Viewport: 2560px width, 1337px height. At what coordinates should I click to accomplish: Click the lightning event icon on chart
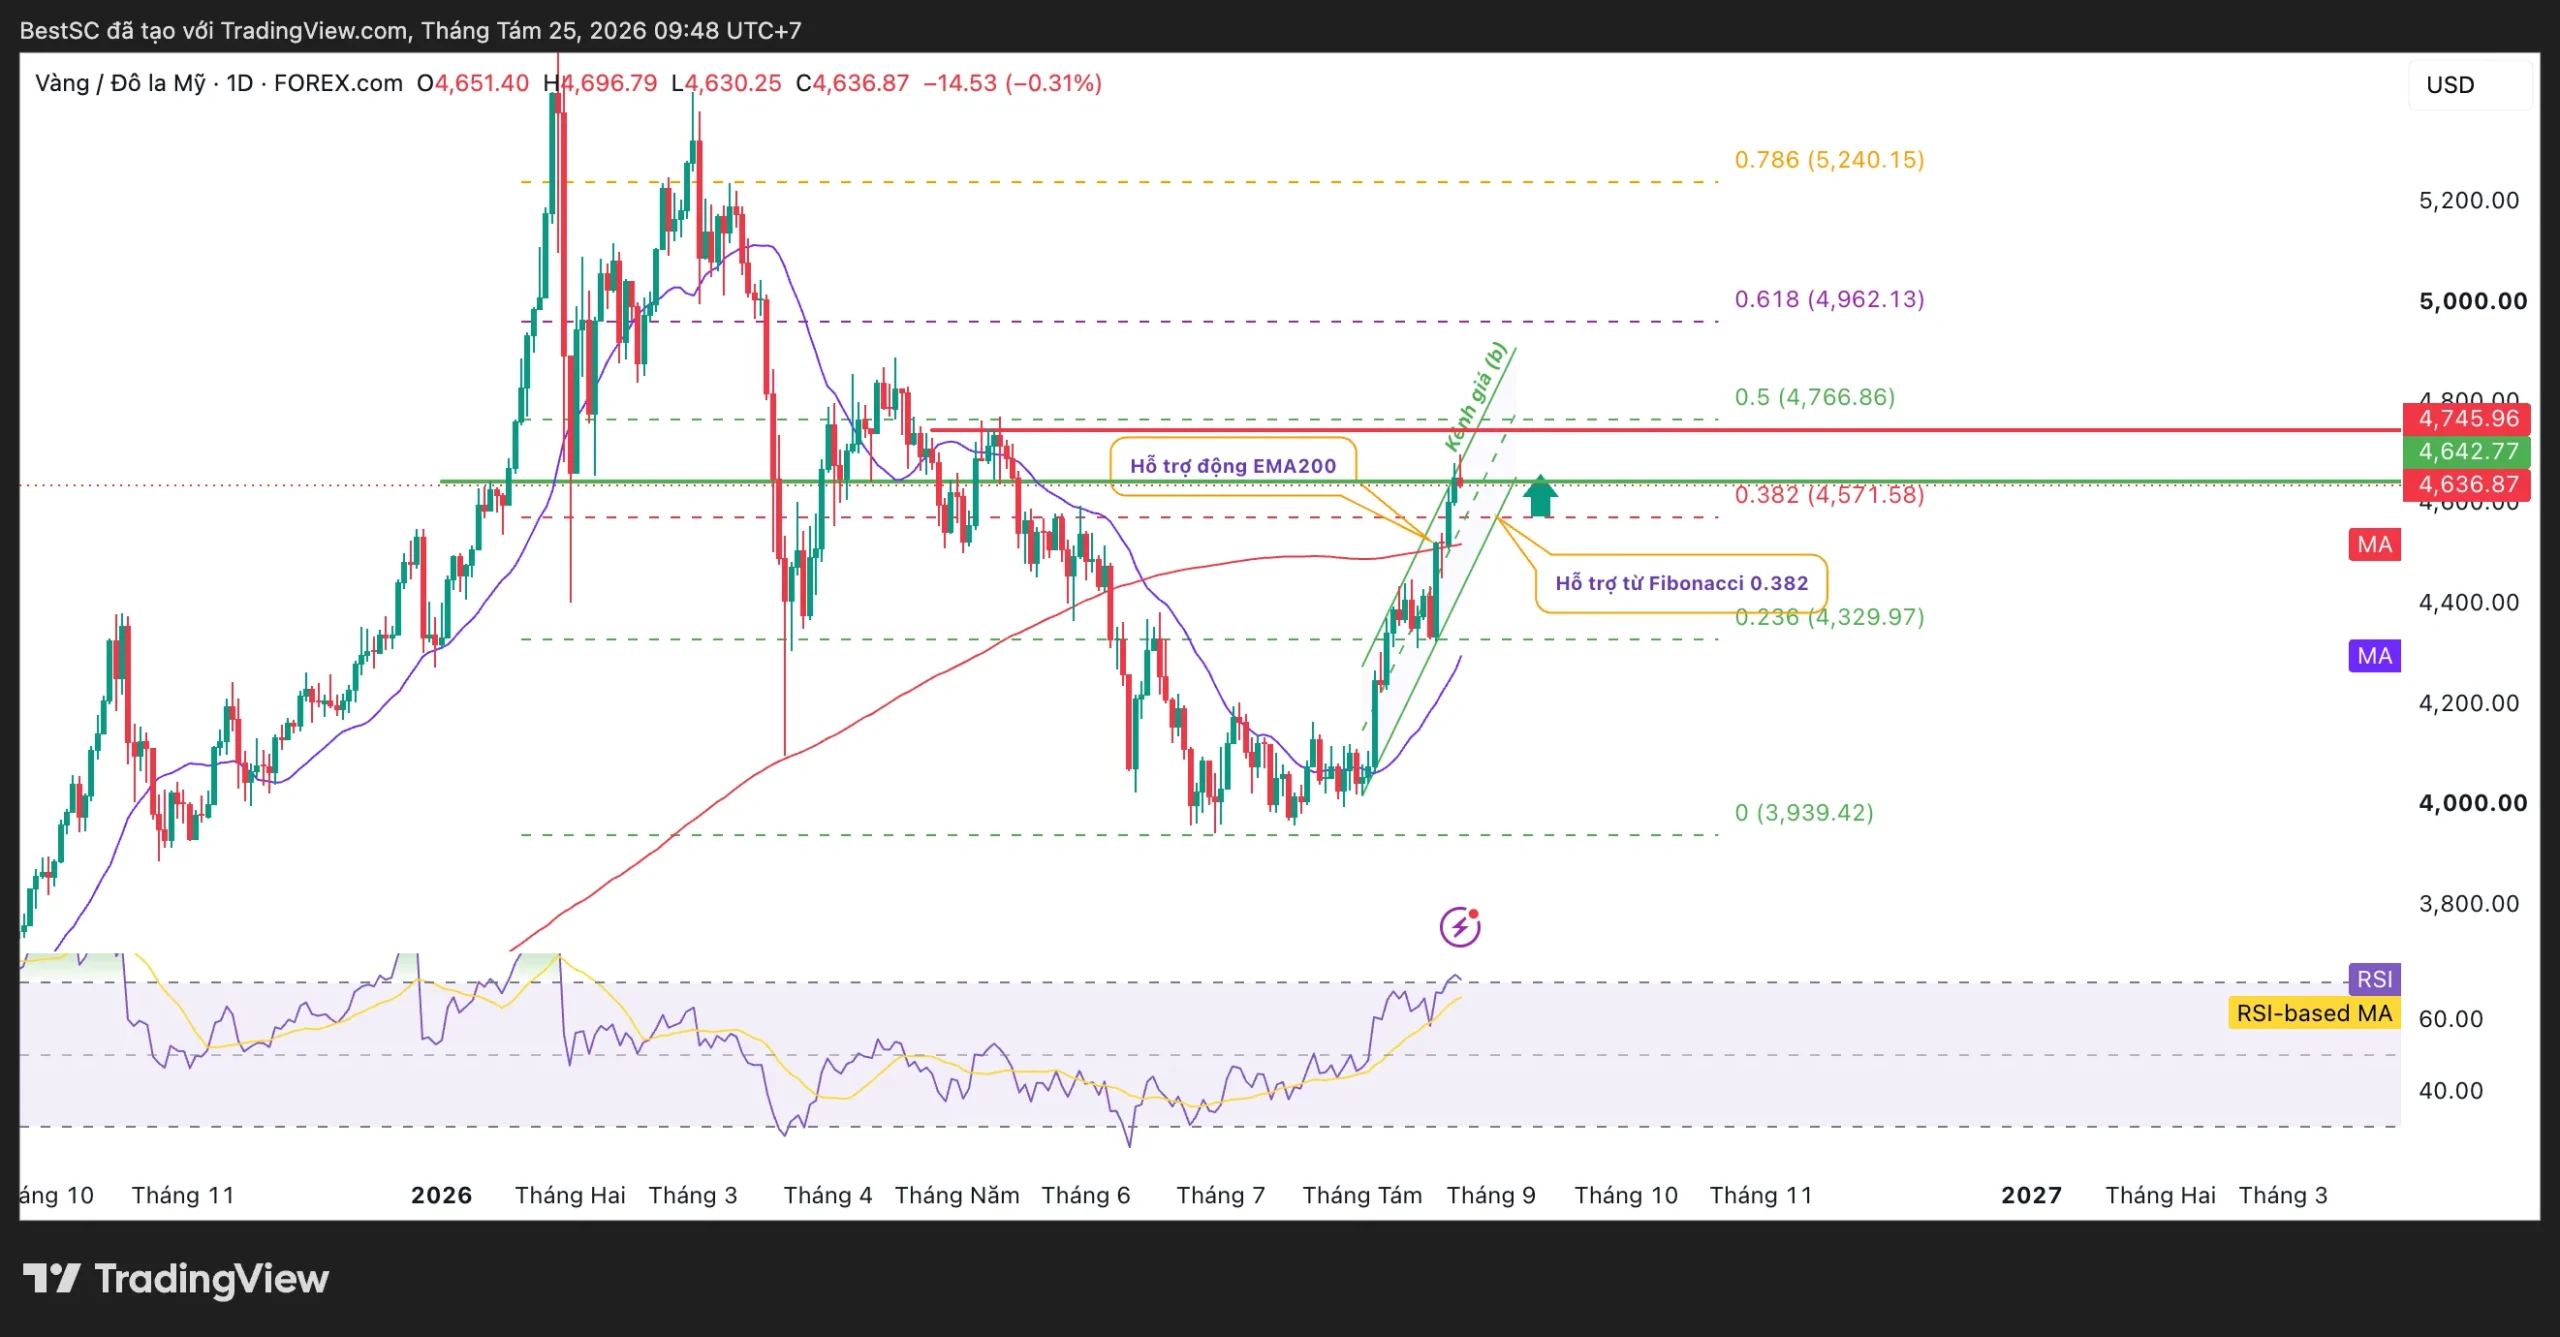click(x=1460, y=926)
